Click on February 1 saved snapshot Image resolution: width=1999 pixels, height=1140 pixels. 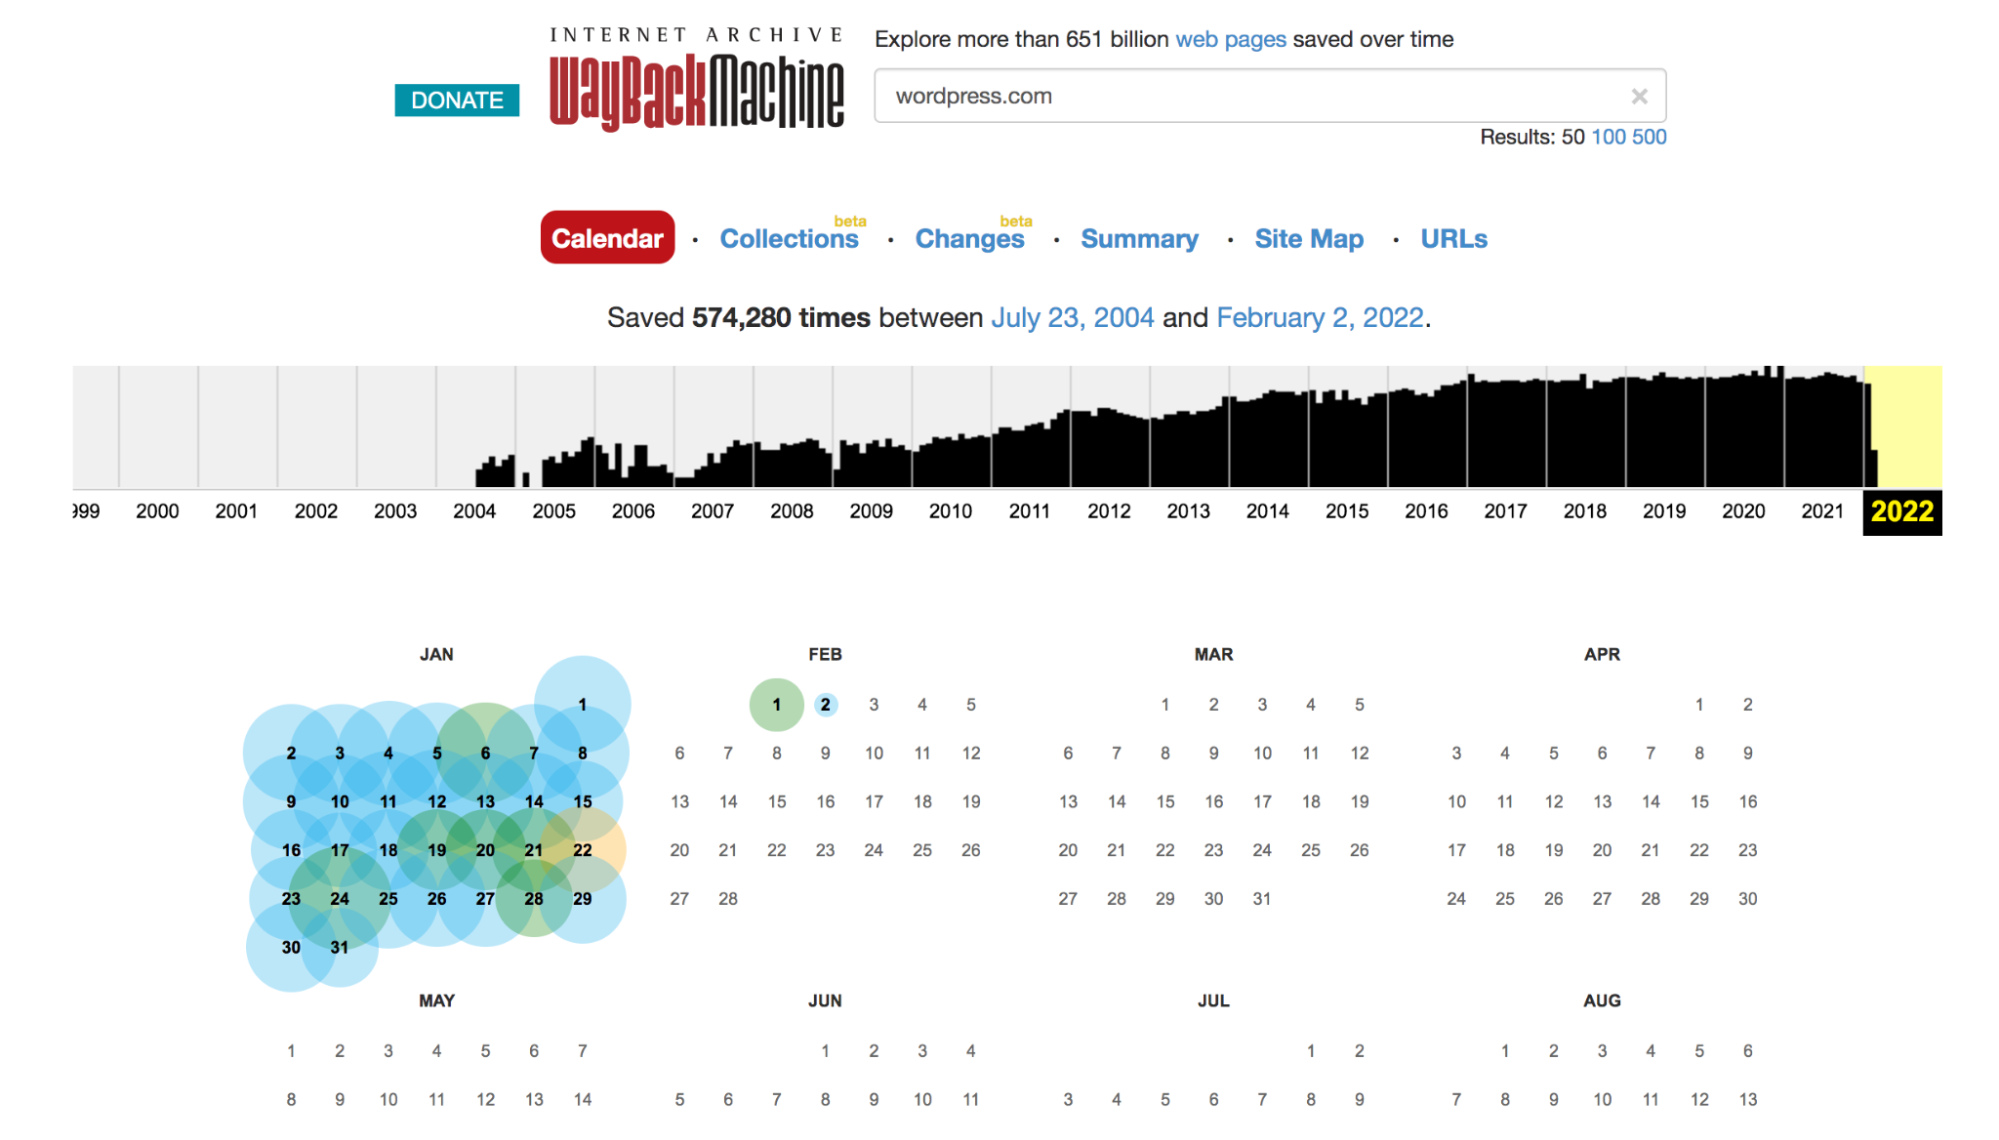coord(773,703)
